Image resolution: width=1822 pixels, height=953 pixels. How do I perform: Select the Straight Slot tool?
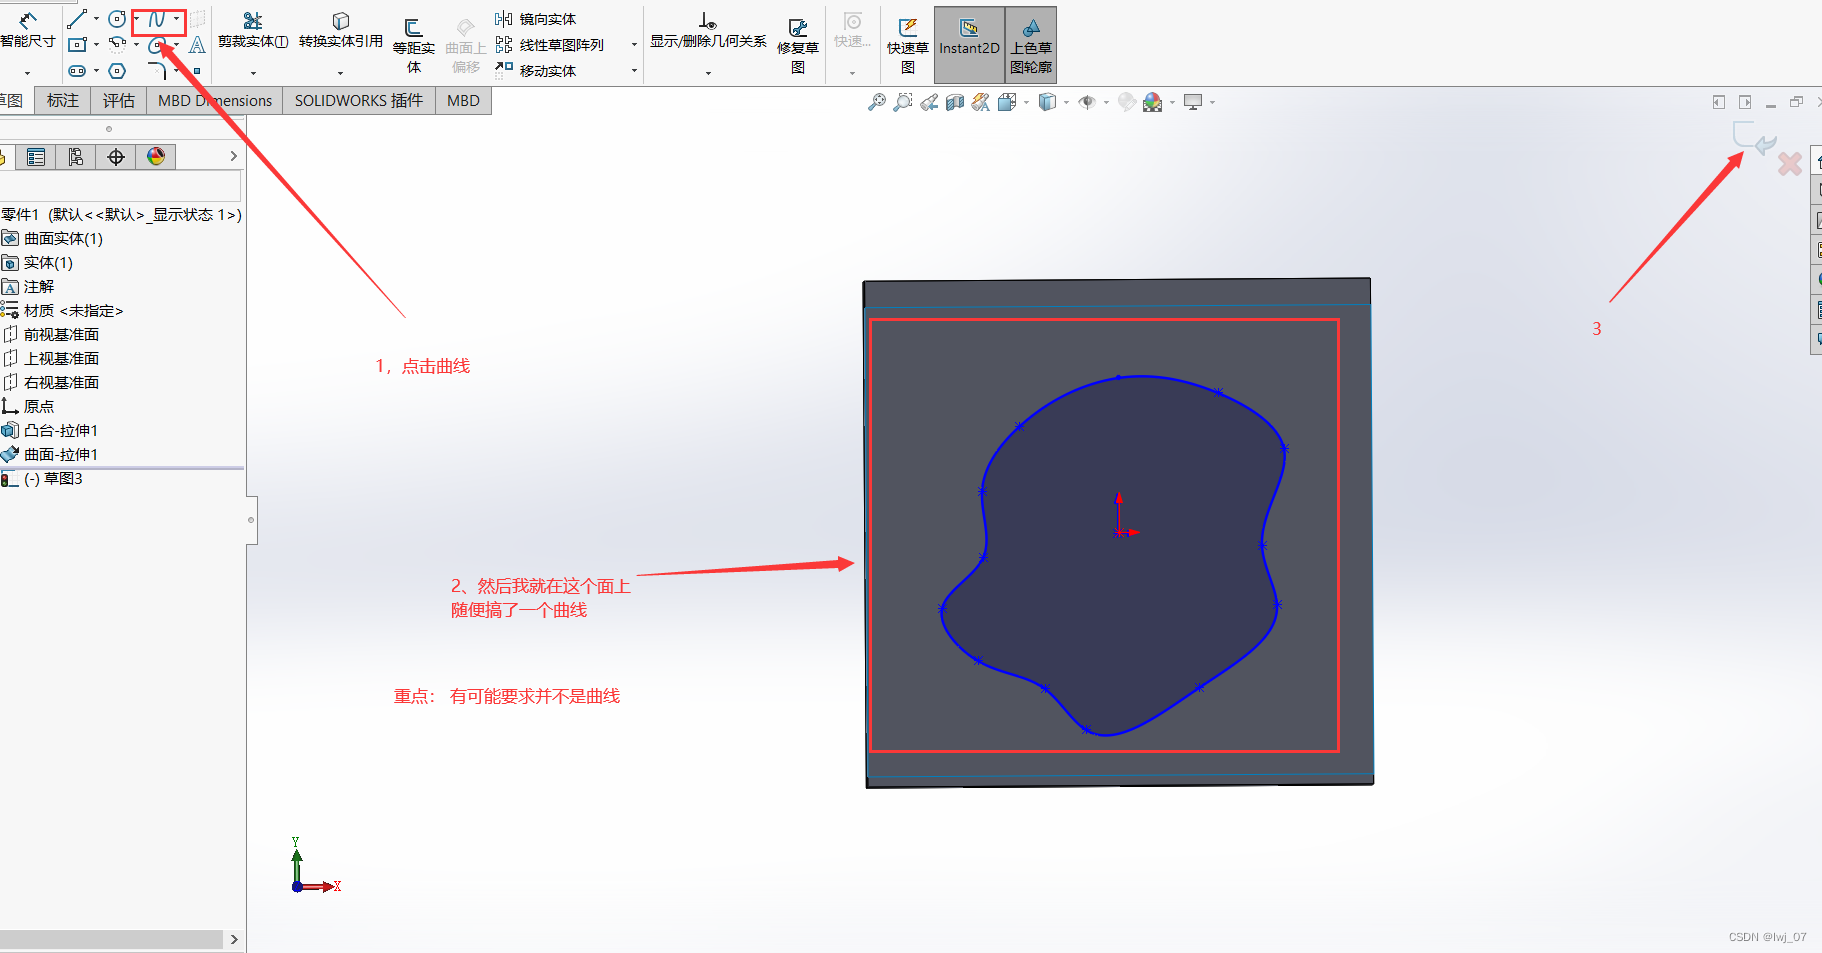[77, 71]
